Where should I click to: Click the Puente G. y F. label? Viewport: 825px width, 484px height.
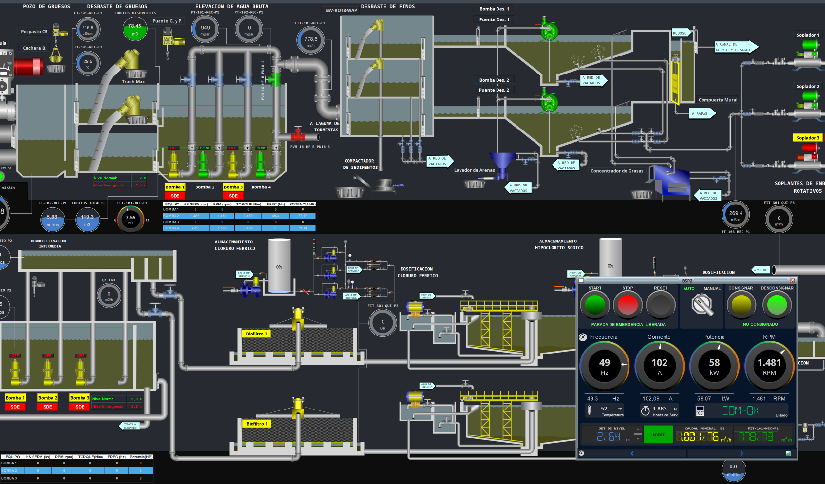167,21
